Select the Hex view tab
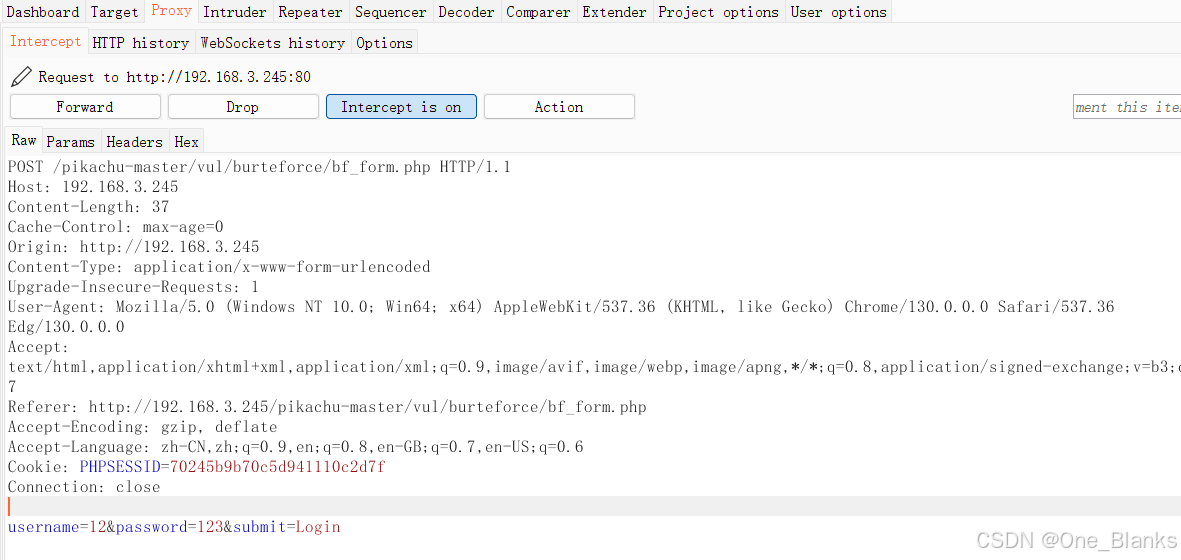This screenshot has width=1181, height=560. pos(186,142)
